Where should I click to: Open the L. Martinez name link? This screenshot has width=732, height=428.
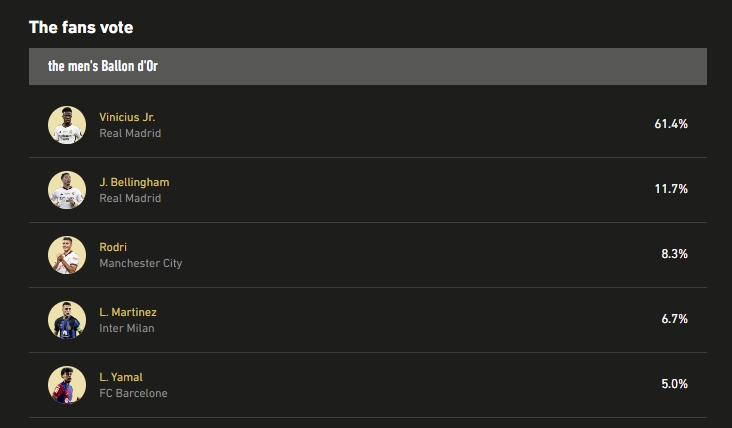click(128, 312)
